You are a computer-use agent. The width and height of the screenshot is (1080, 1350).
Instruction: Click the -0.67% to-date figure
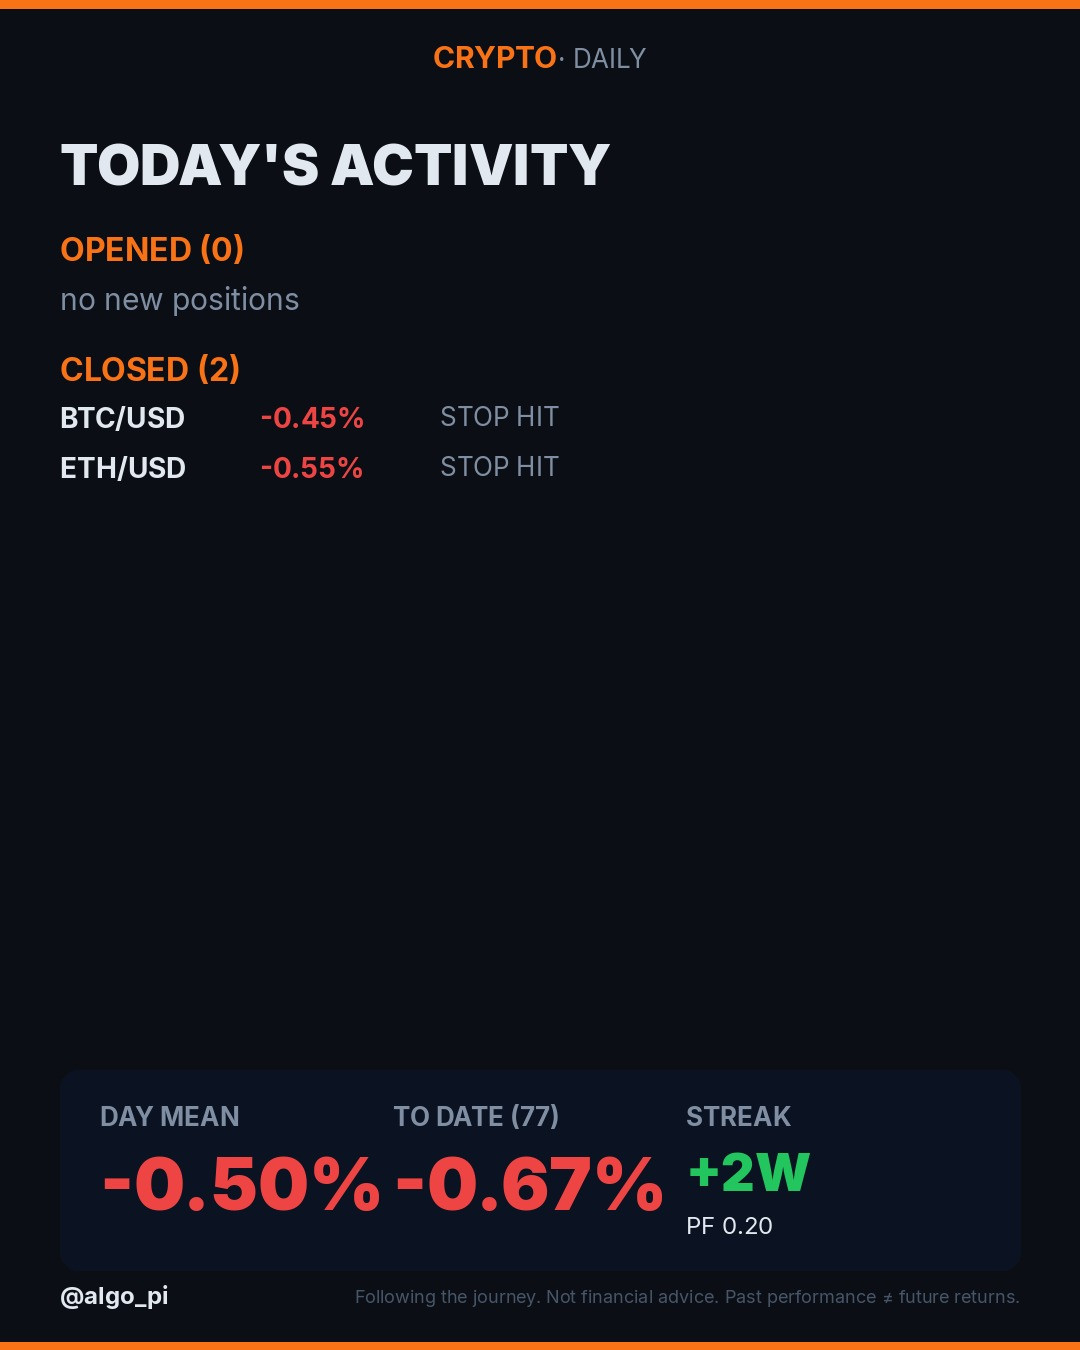530,1185
